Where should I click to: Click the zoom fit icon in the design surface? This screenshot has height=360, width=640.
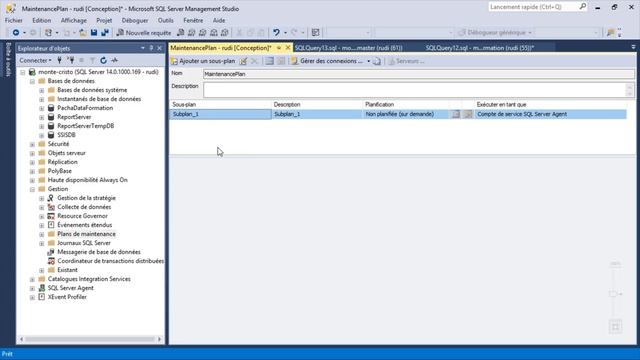tap(615, 327)
